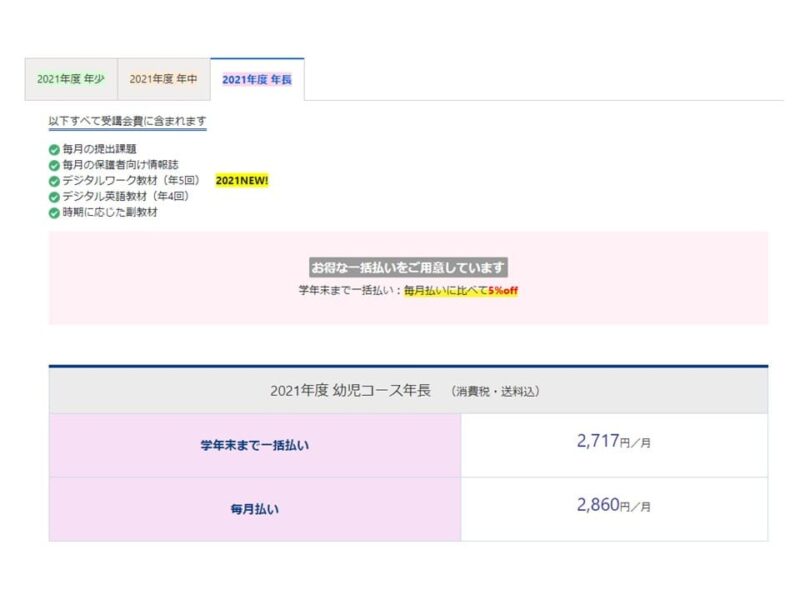Image resolution: width=800 pixels, height=600 pixels.
Task: Click the text 時期に応じた副教材
Action: point(110,212)
